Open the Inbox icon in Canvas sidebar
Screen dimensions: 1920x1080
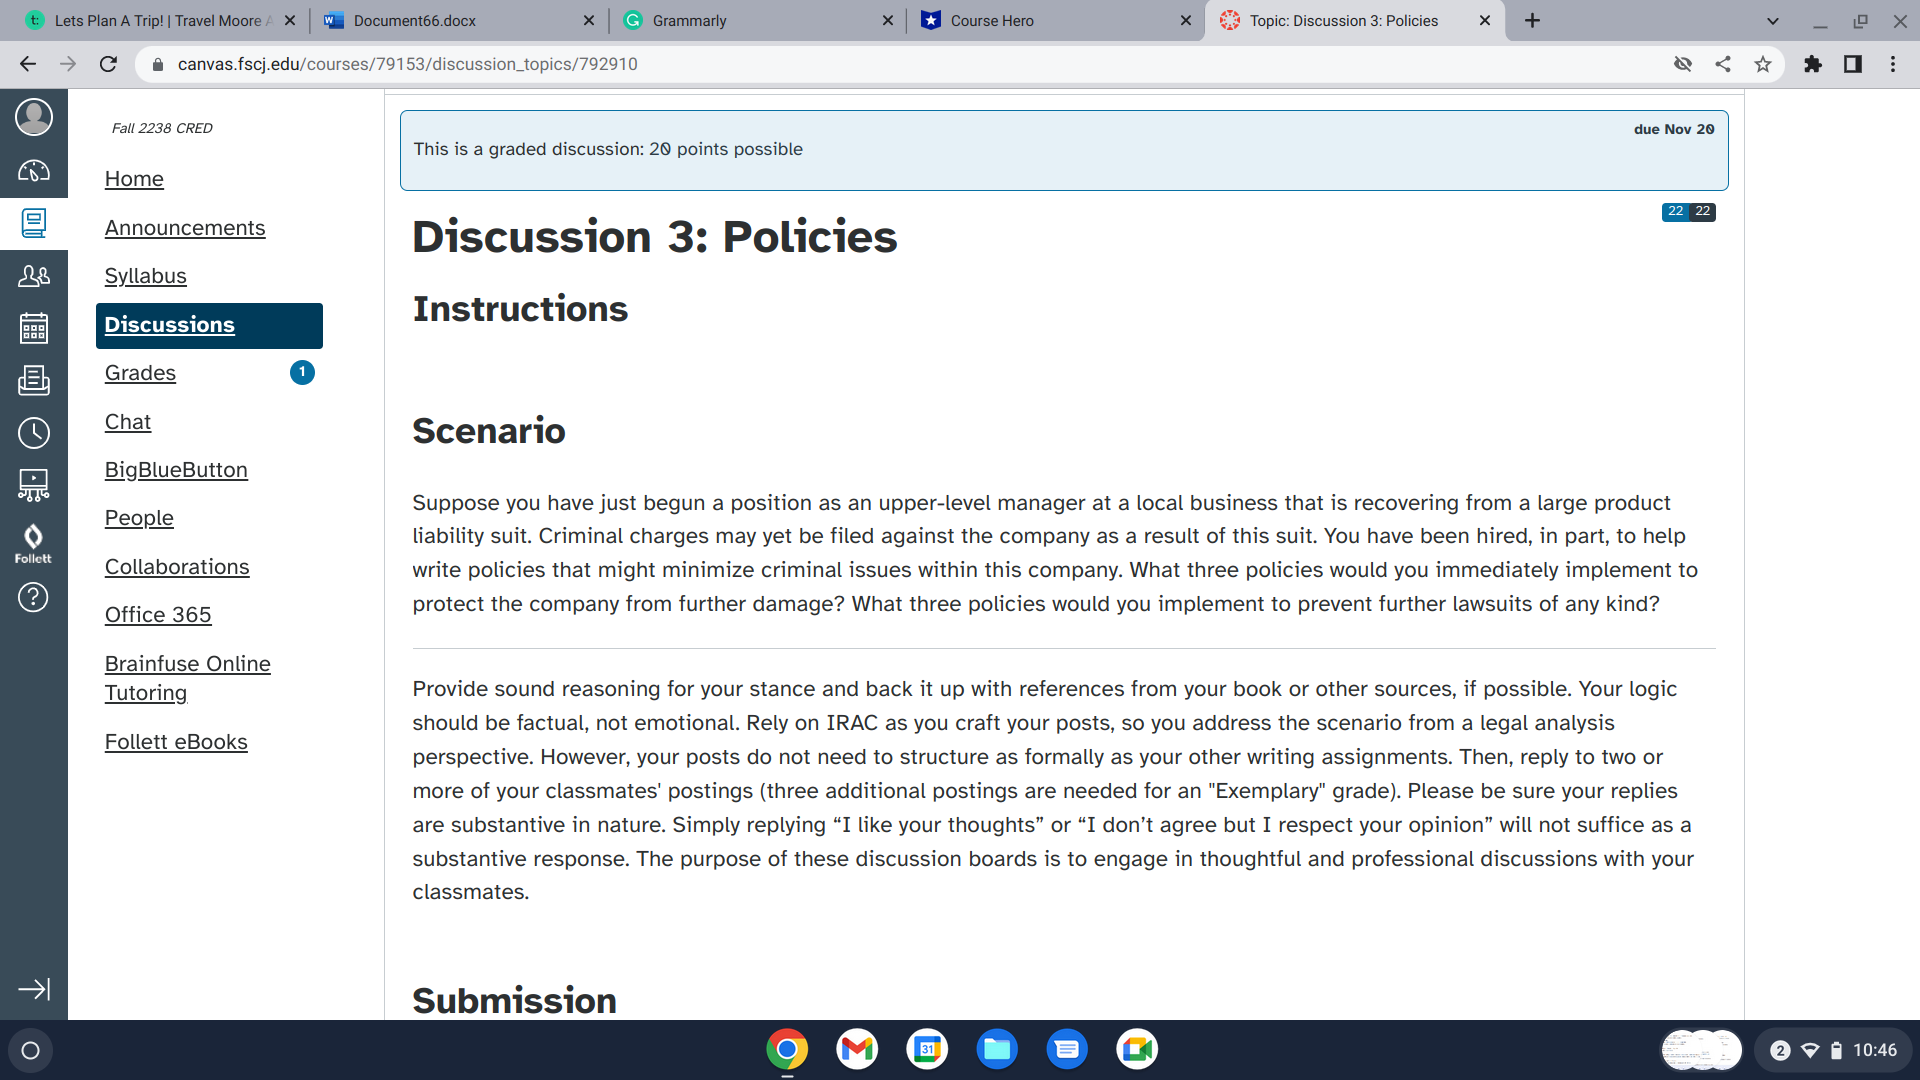click(33, 380)
